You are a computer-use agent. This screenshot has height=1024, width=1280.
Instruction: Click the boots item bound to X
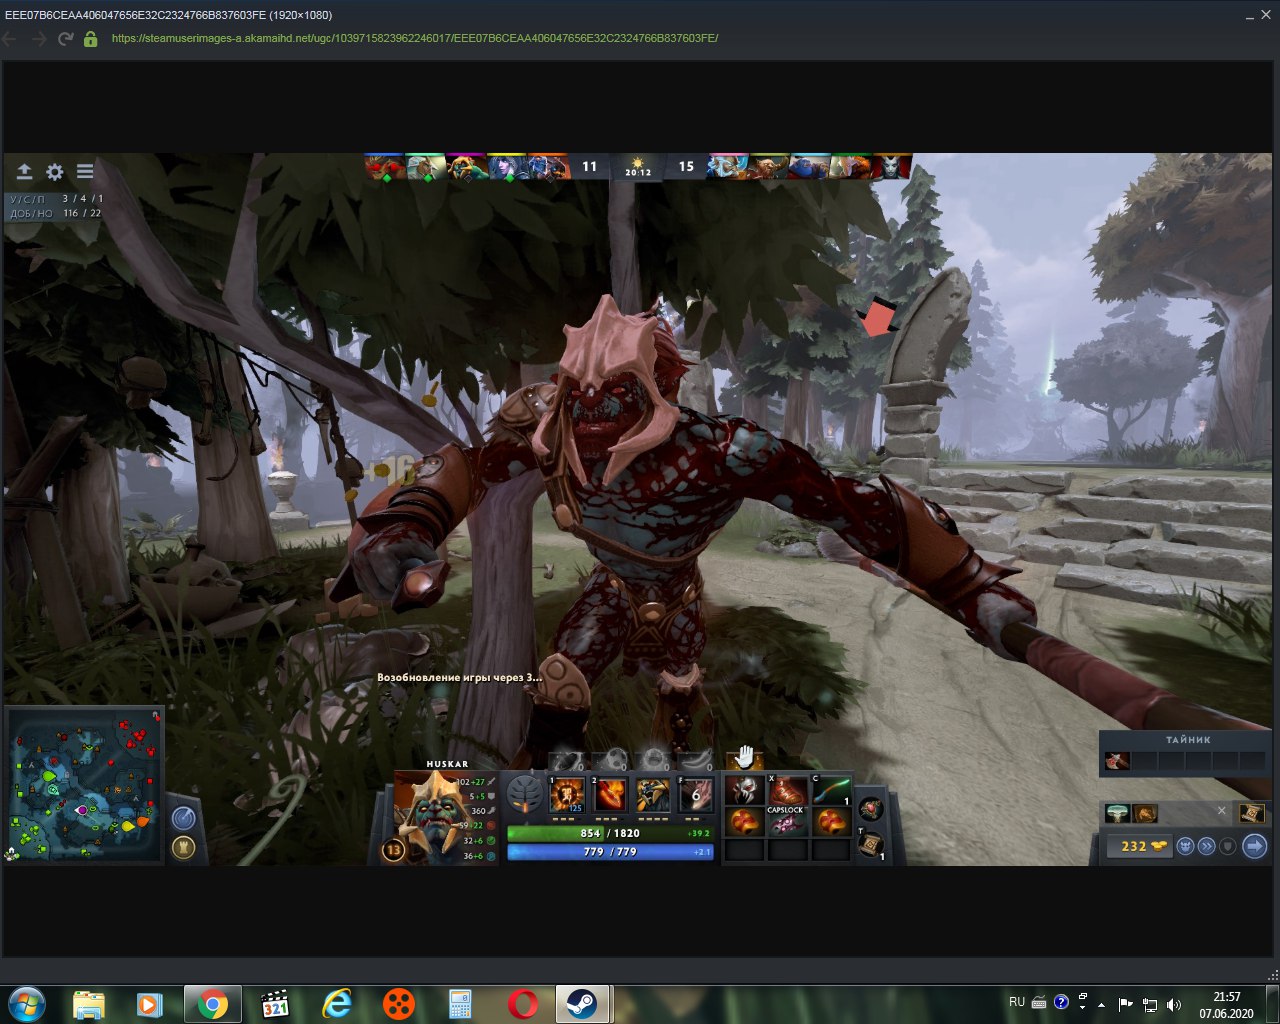click(x=787, y=790)
